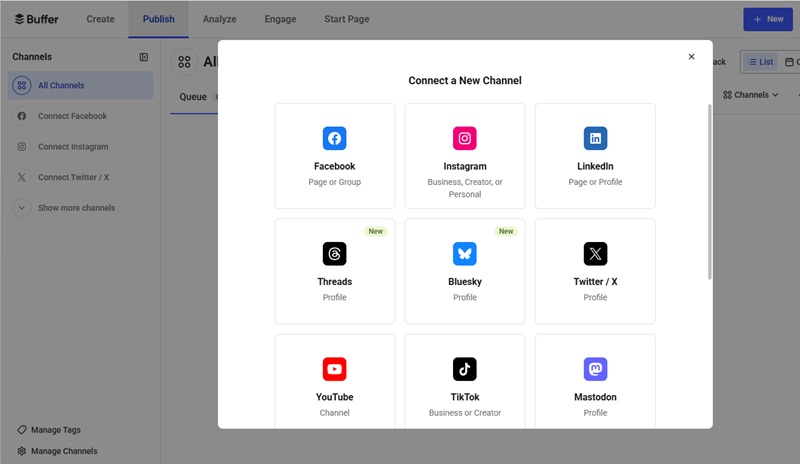The height and width of the screenshot is (464, 800).
Task: Open Manage Channels
Action: pos(64,451)
